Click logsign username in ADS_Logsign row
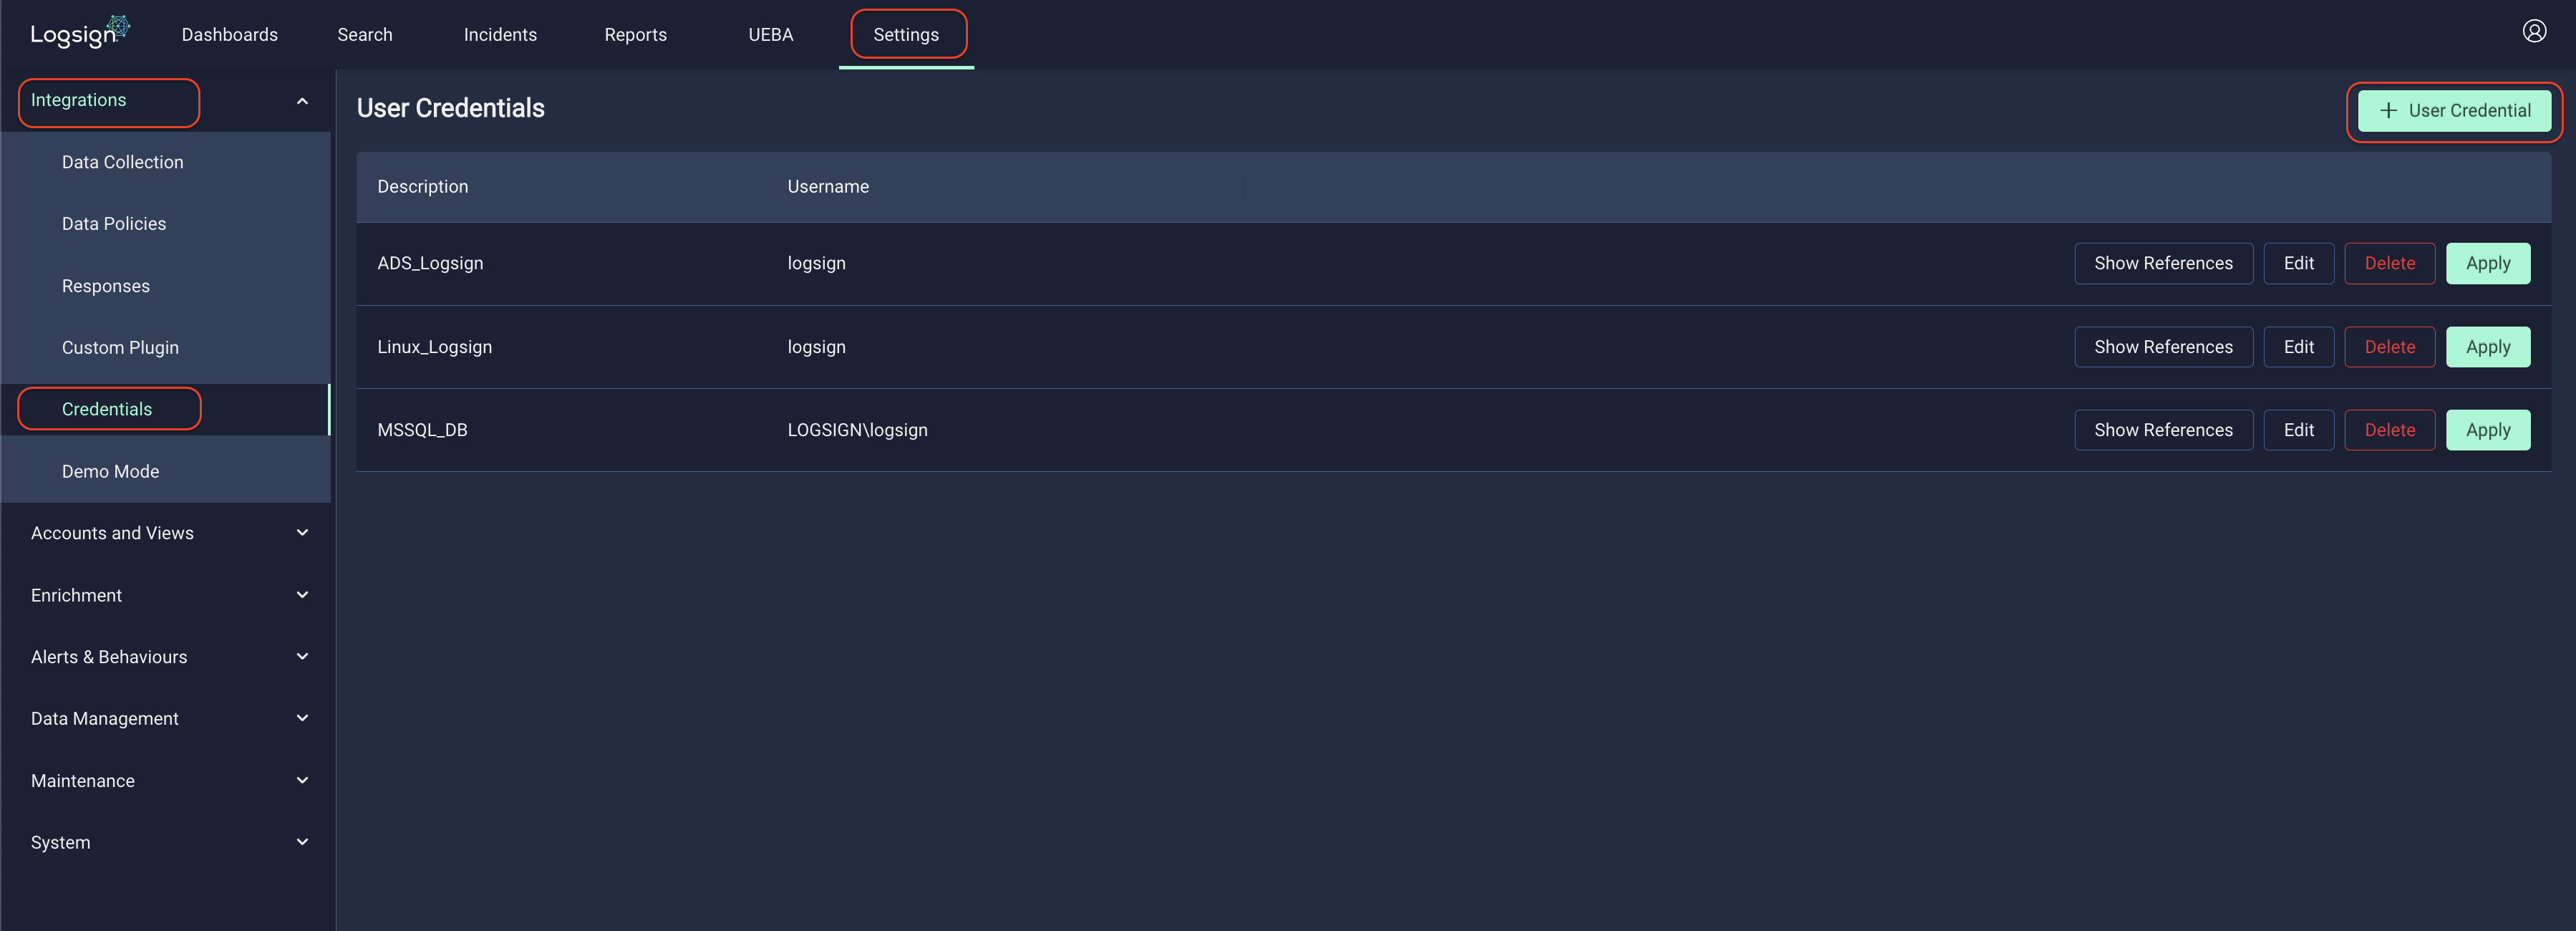 (x=816, y=264)
